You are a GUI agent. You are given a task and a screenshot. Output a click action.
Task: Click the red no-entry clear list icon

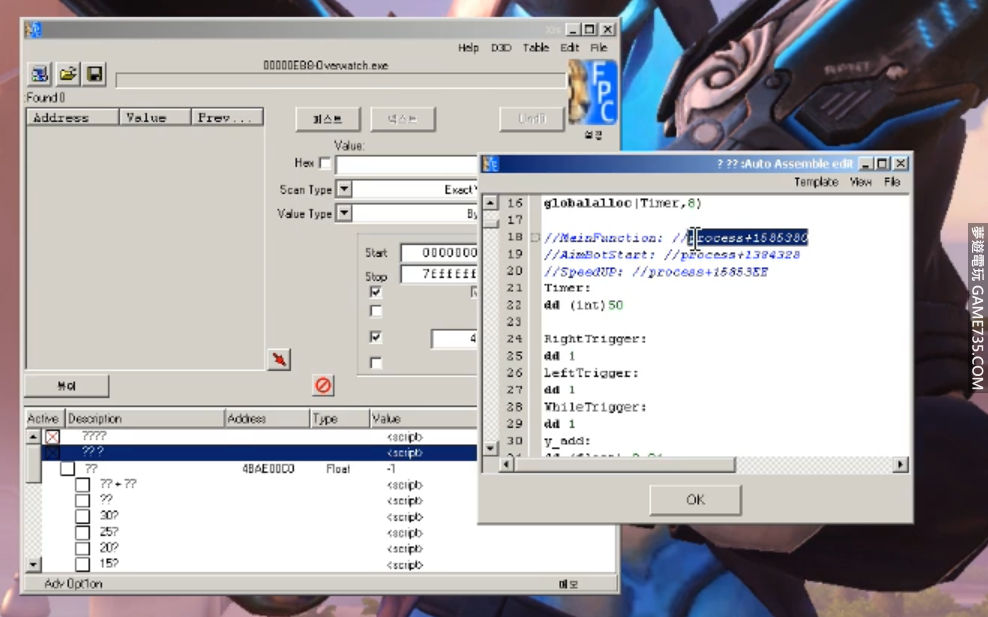click(x=323, y=385)
